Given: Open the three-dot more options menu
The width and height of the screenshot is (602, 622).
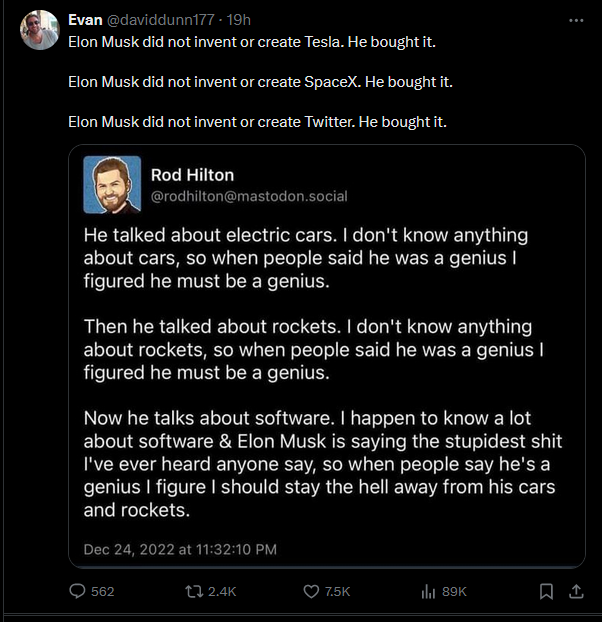Looking at the screenshot, I should pos(575,20).
